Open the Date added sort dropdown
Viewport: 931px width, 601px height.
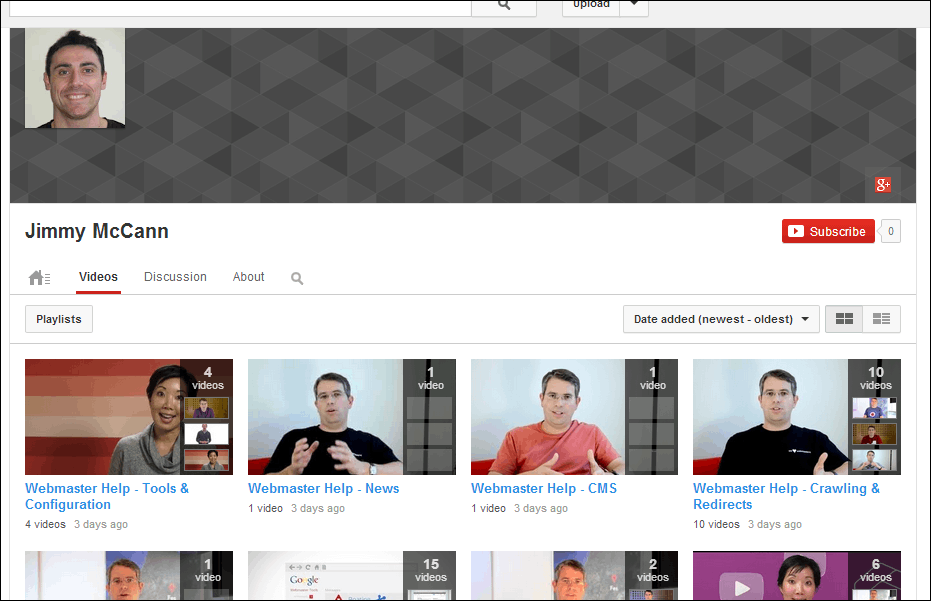(721, 319)
